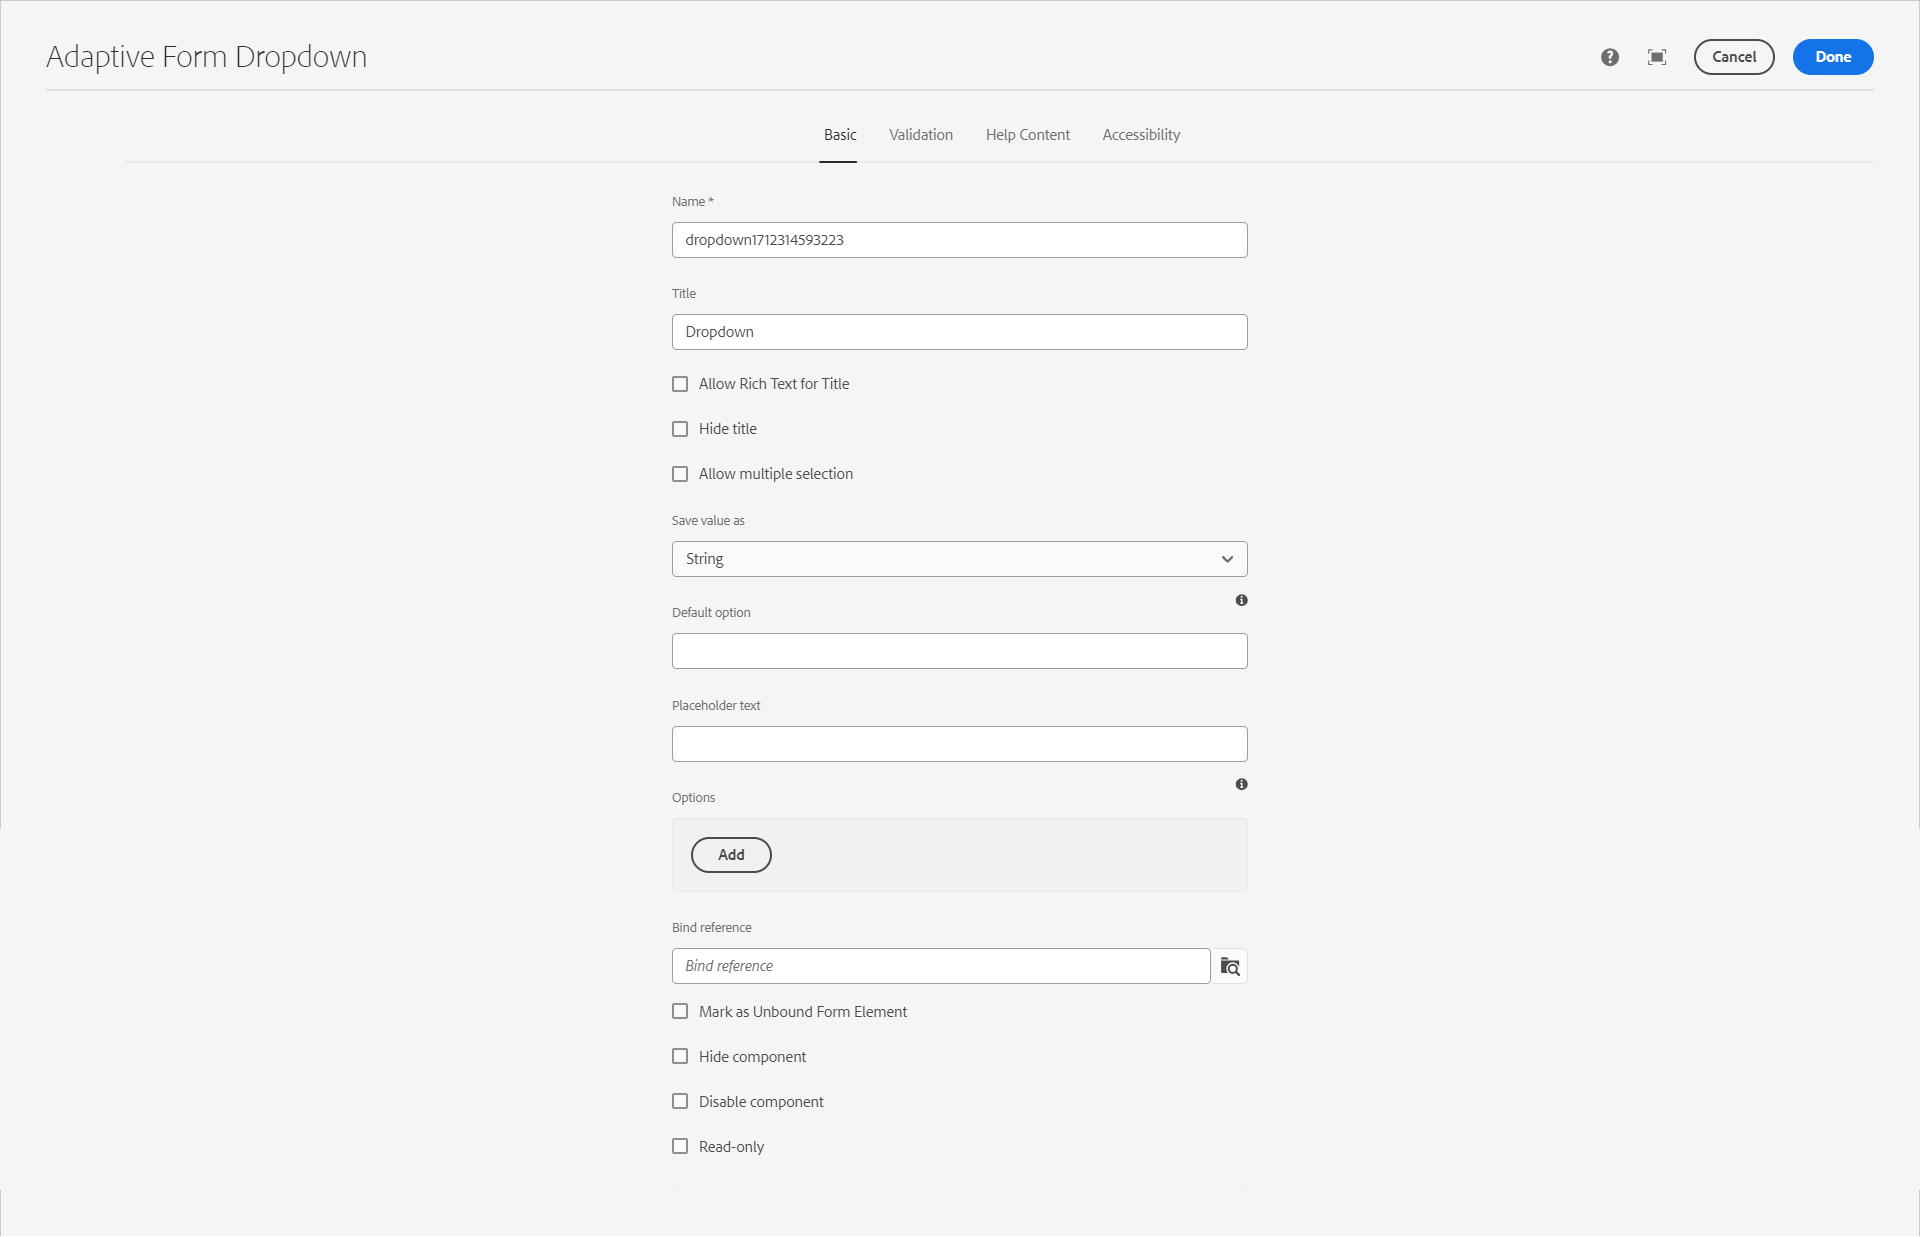Switch to the Validation tab
This screenshot has height=1237, width=1920.
point(920,135)
